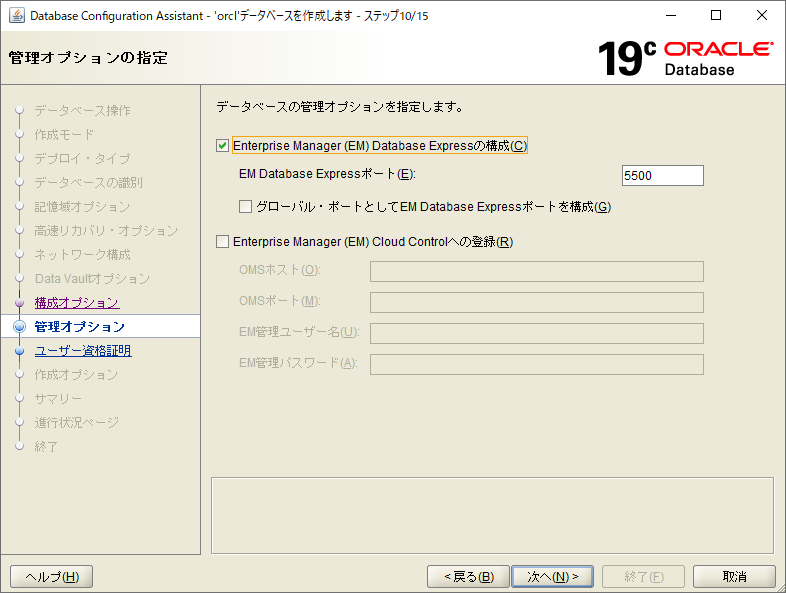Click the デプロイ・タイプ step

tap(83, 158)
